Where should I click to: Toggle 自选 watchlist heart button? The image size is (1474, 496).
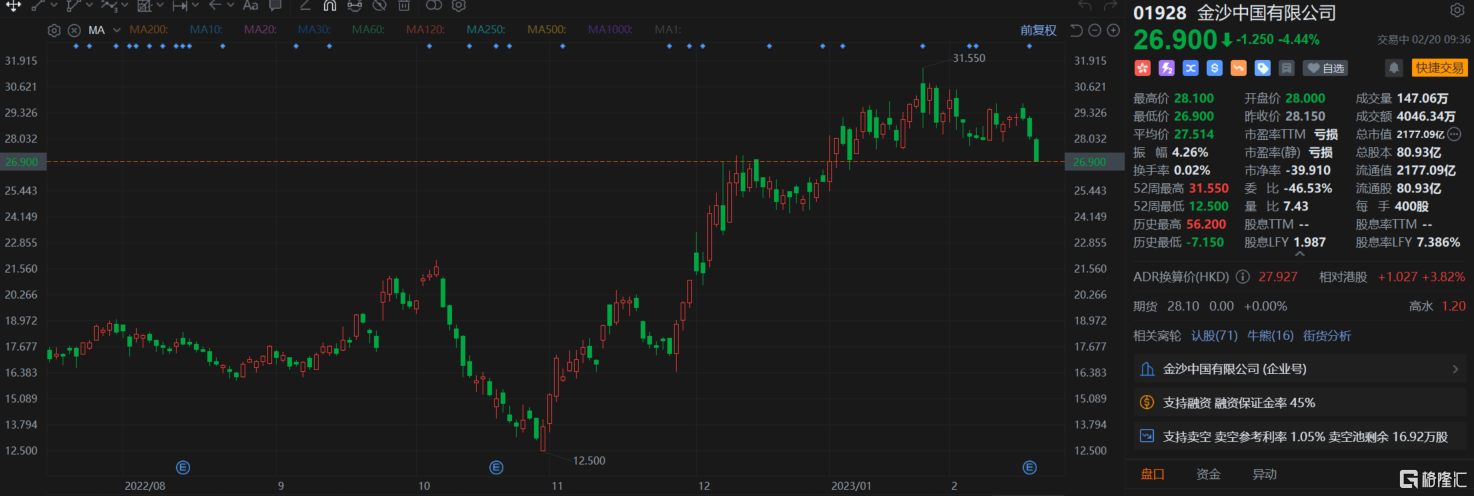[1324, 68]
